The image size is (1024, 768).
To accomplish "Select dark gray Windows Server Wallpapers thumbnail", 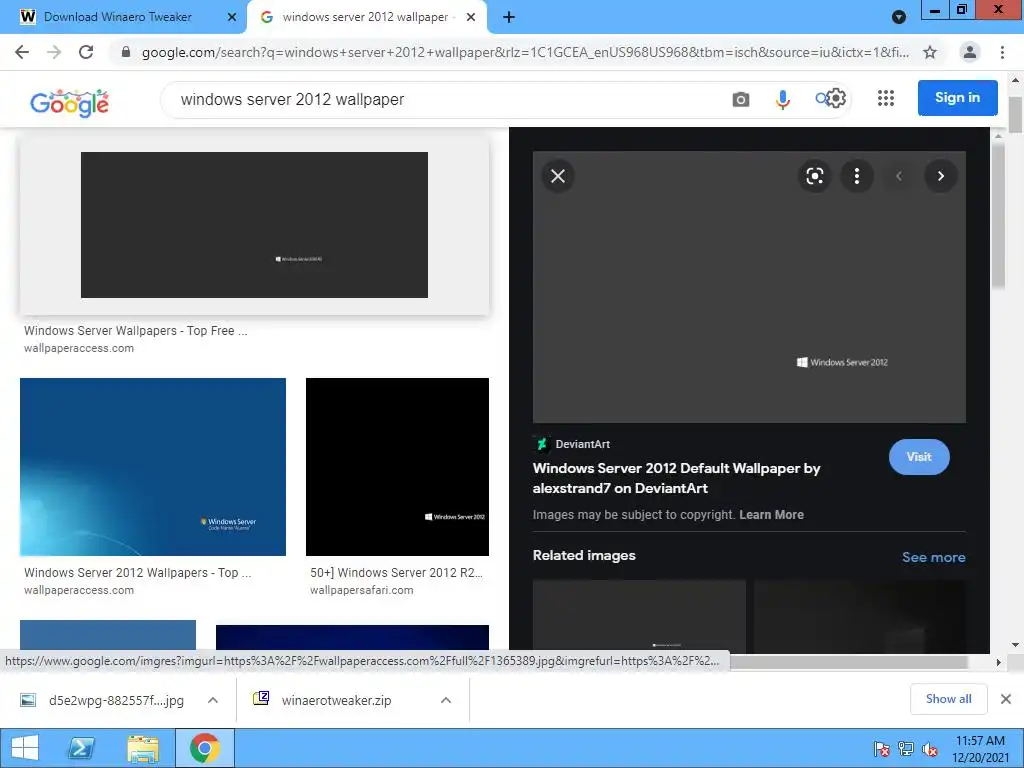I will pyautogui.click(x=254, y=225).
